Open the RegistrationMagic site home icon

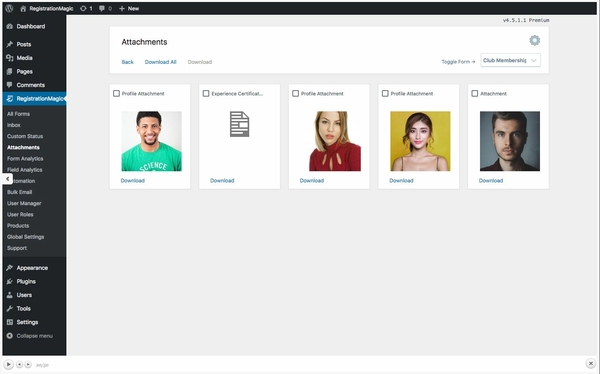(23, 8)
